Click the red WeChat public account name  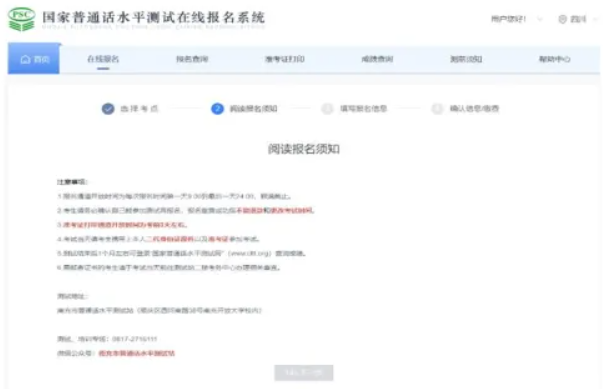[137, 353]
